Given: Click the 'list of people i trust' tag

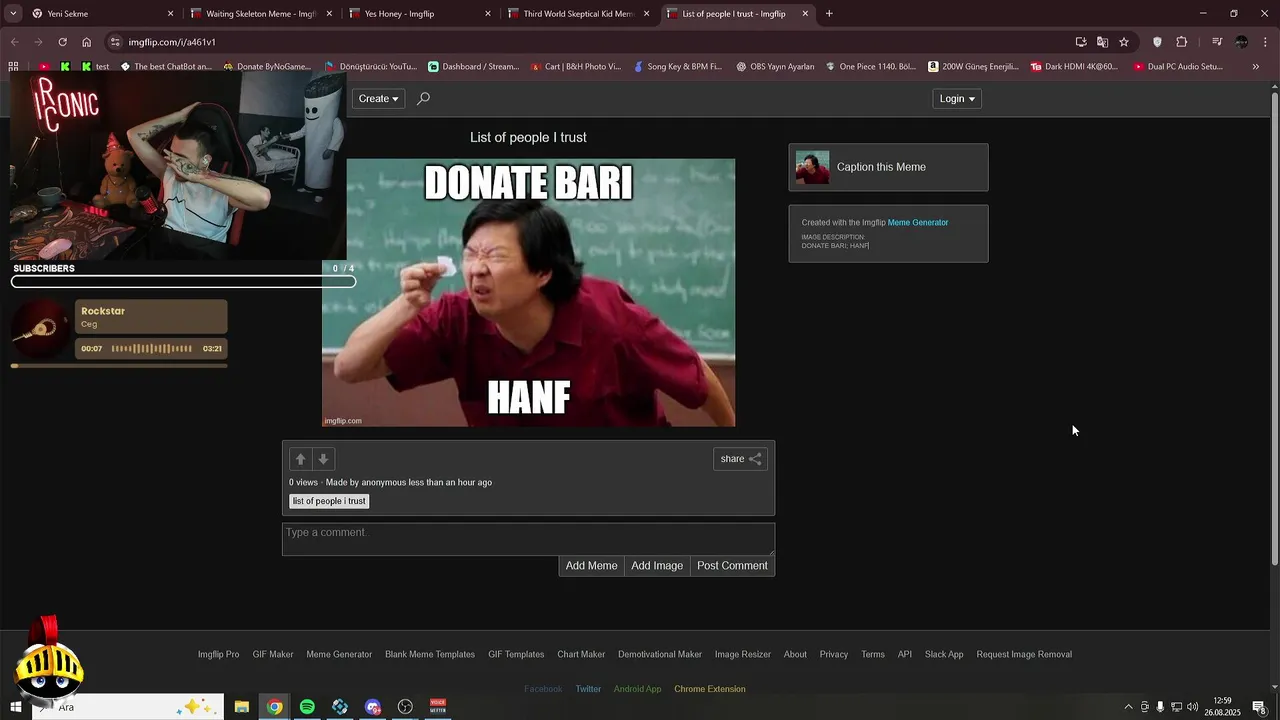Looking at the screenshot, I should tap(329, 501).
